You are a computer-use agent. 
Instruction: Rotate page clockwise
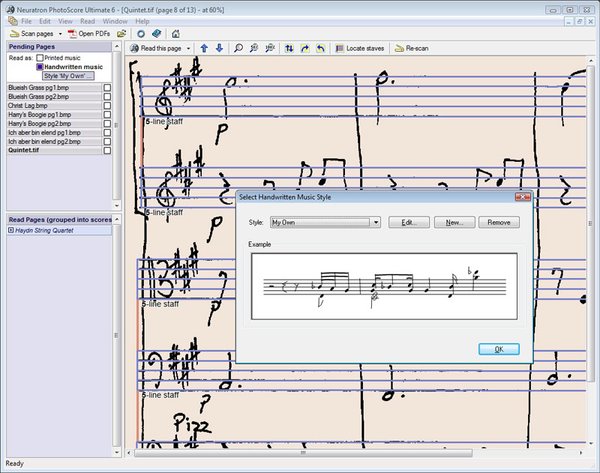pos(305,48)
